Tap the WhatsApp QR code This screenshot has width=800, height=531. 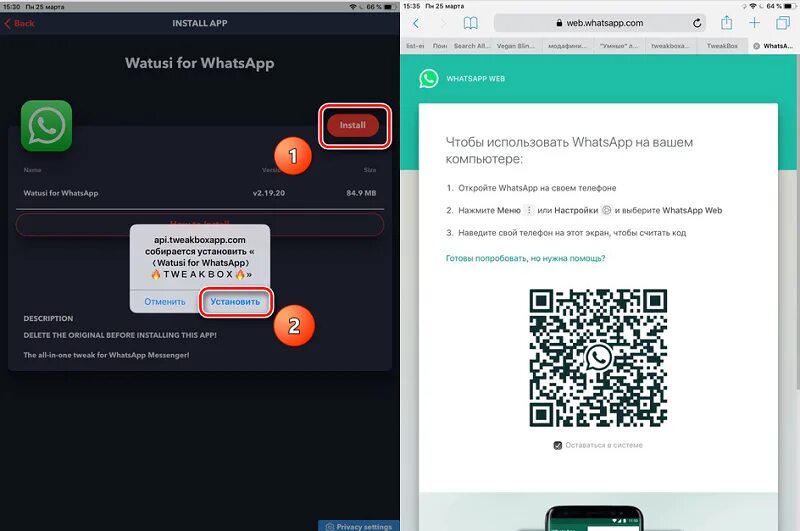(x=598, y=358)
